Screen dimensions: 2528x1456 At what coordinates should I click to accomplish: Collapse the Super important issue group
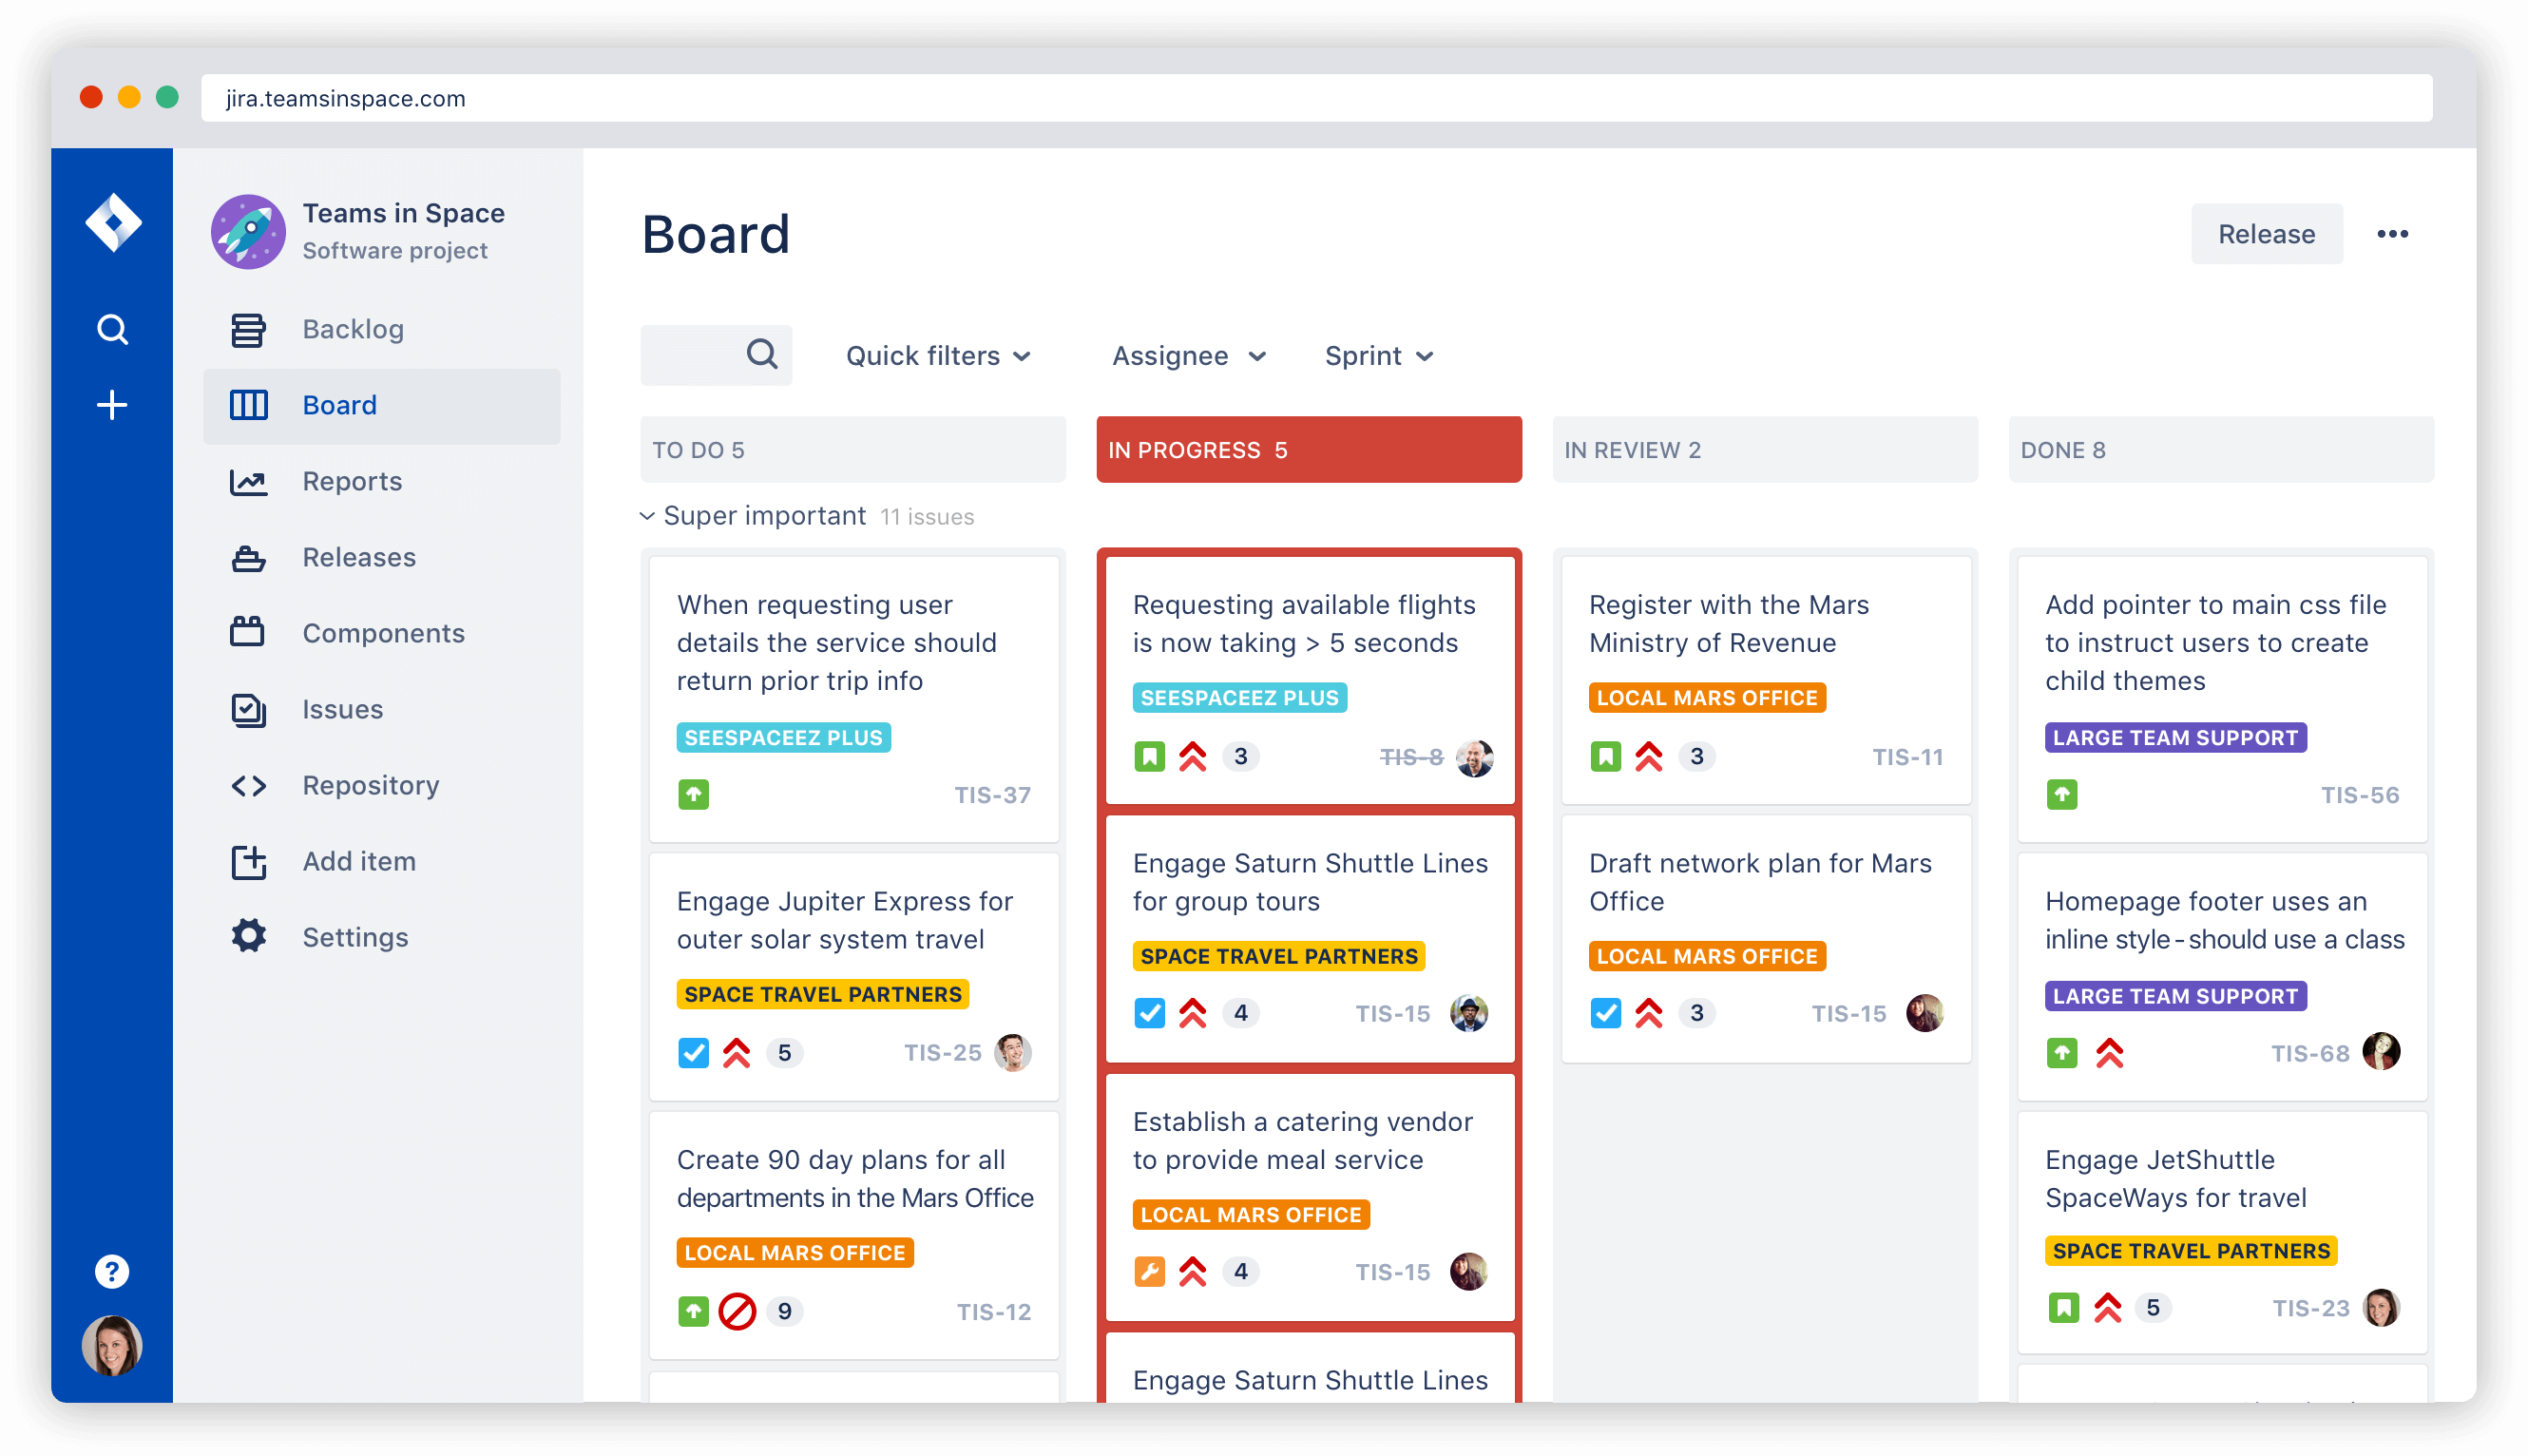click(x=651, y=515)
